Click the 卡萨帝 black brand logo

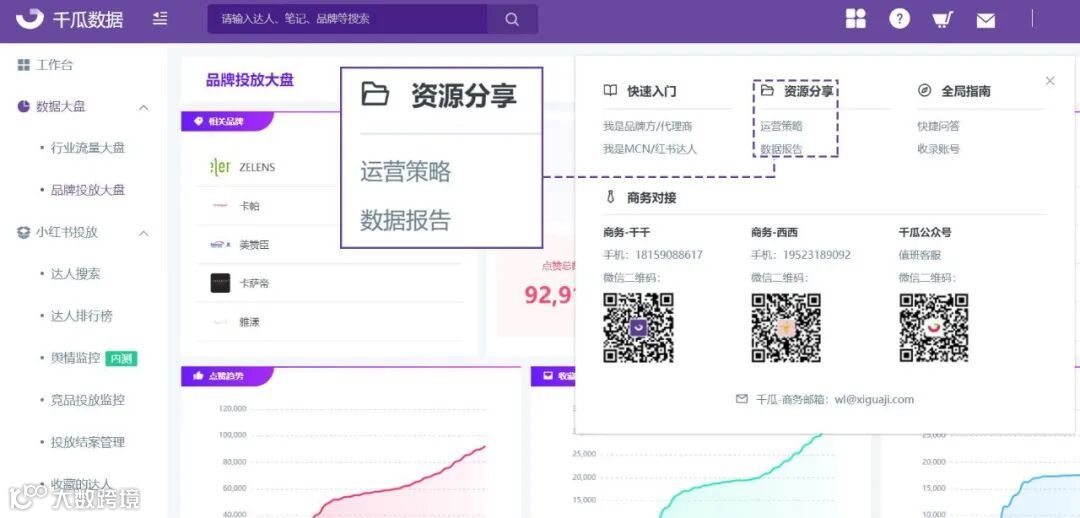tap(220, 283)
